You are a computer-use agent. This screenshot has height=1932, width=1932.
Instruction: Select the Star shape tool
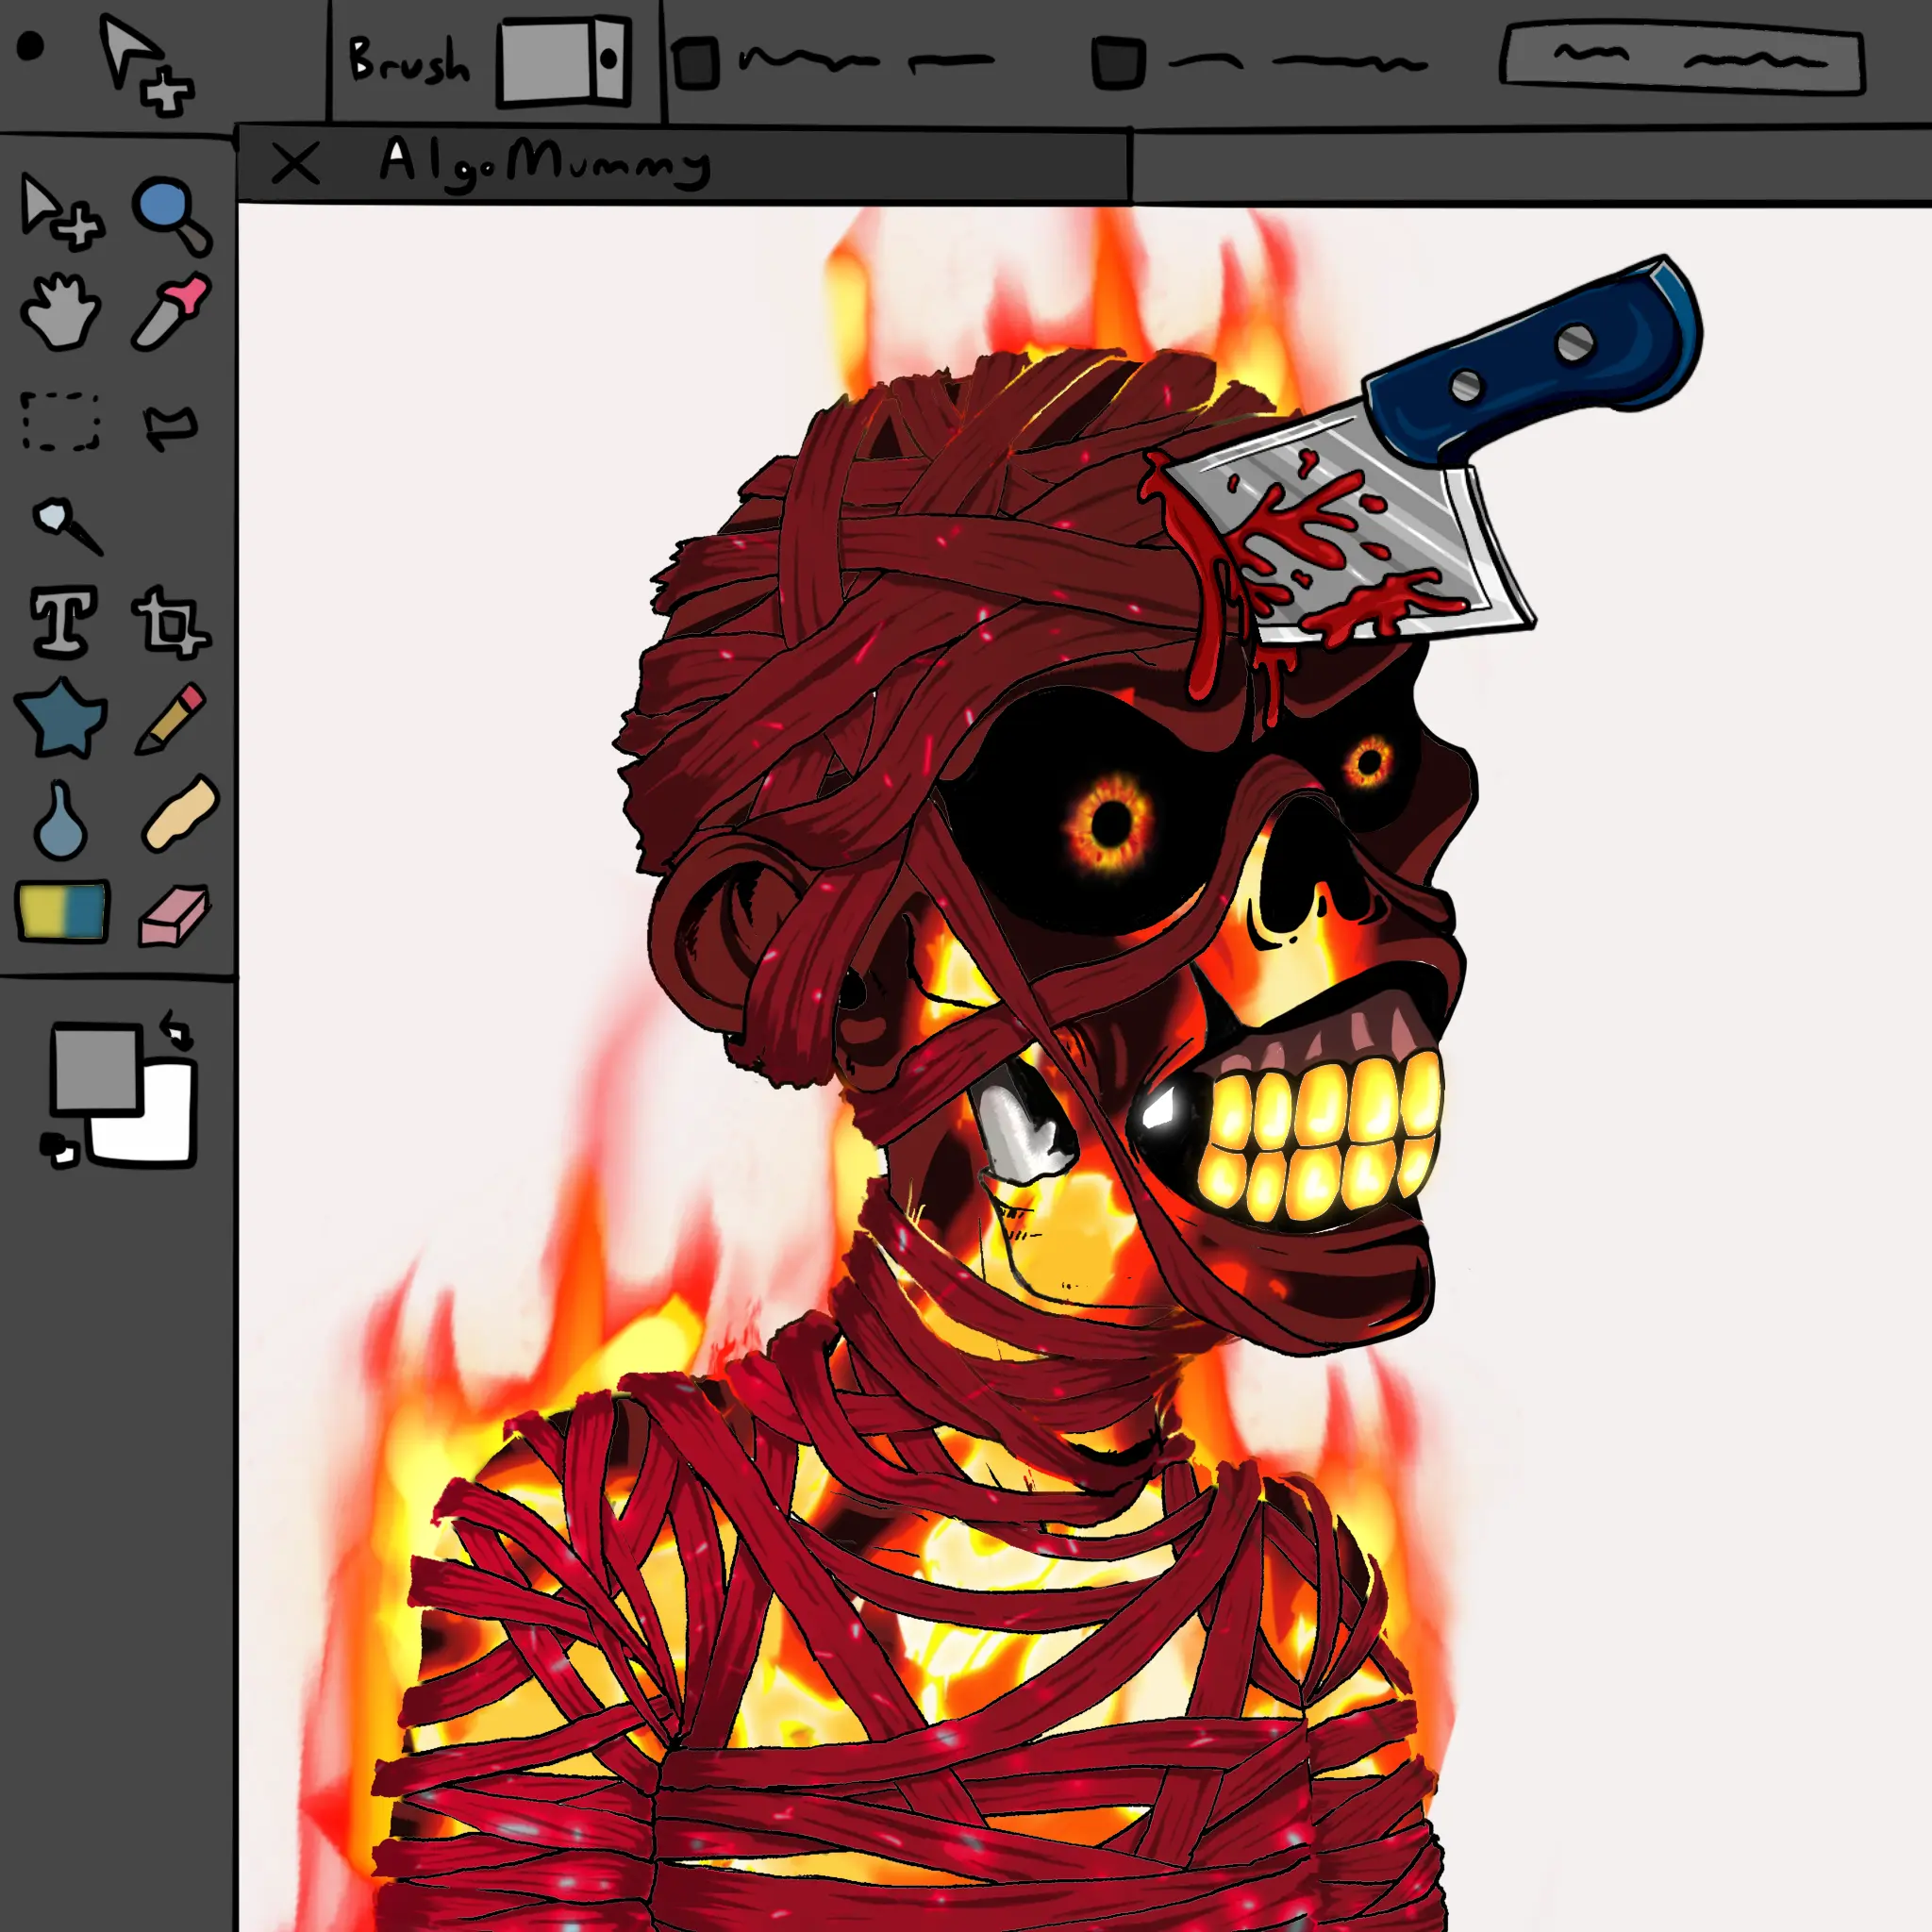coord(62,717)
